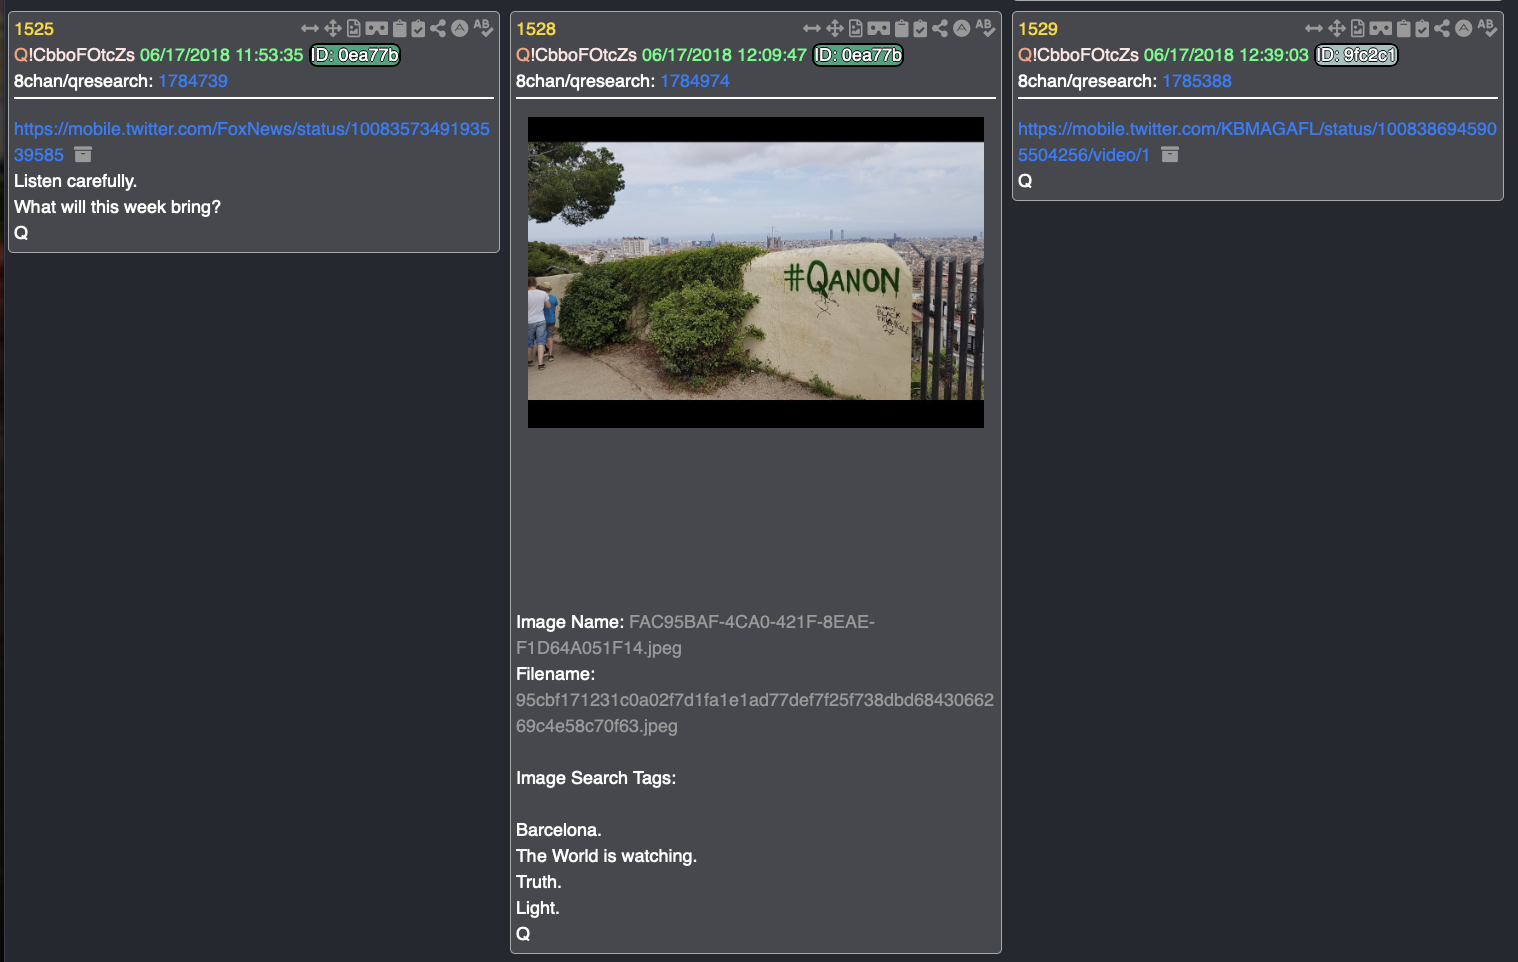Click the clipboard-check icon on post 1525
This screenshot has height=962, width=1518.
tap(418, 29)
